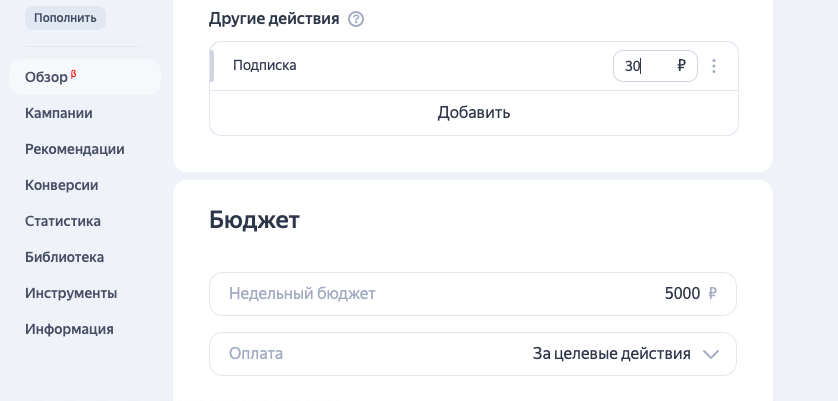This screenshot has width=838, height=401.
Task: Open Обзор in the sidebar
Action: point(46,77)
